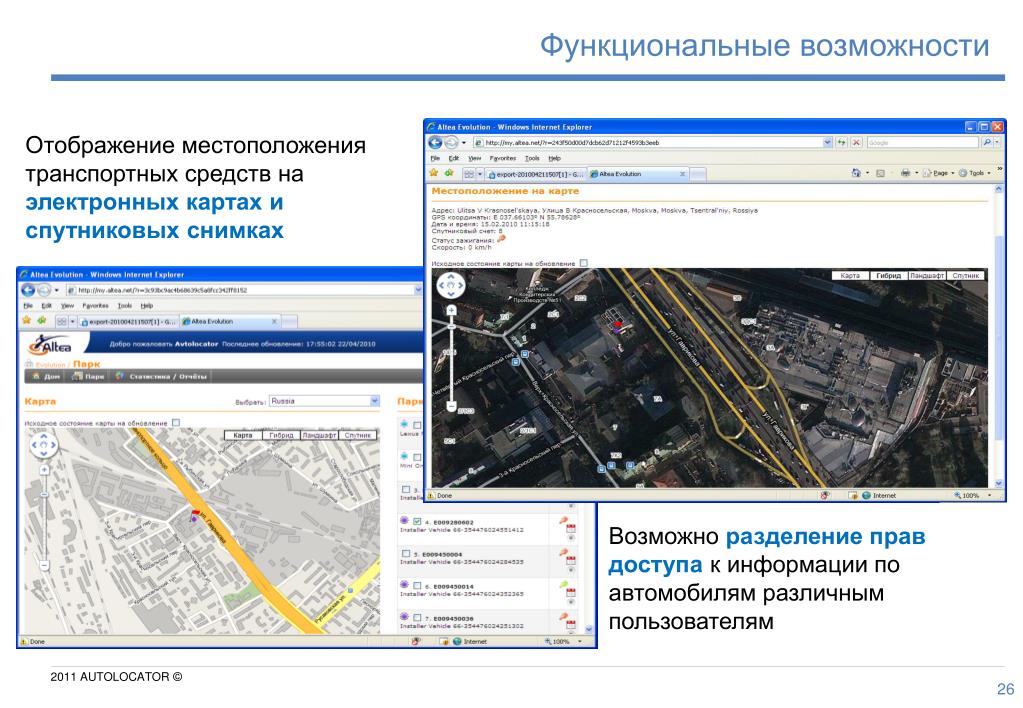Check Mini vehicle checkbox in park list
The width and height of the screenshot is (1023, 708).
pyautogui.click(x=418, y=457)
